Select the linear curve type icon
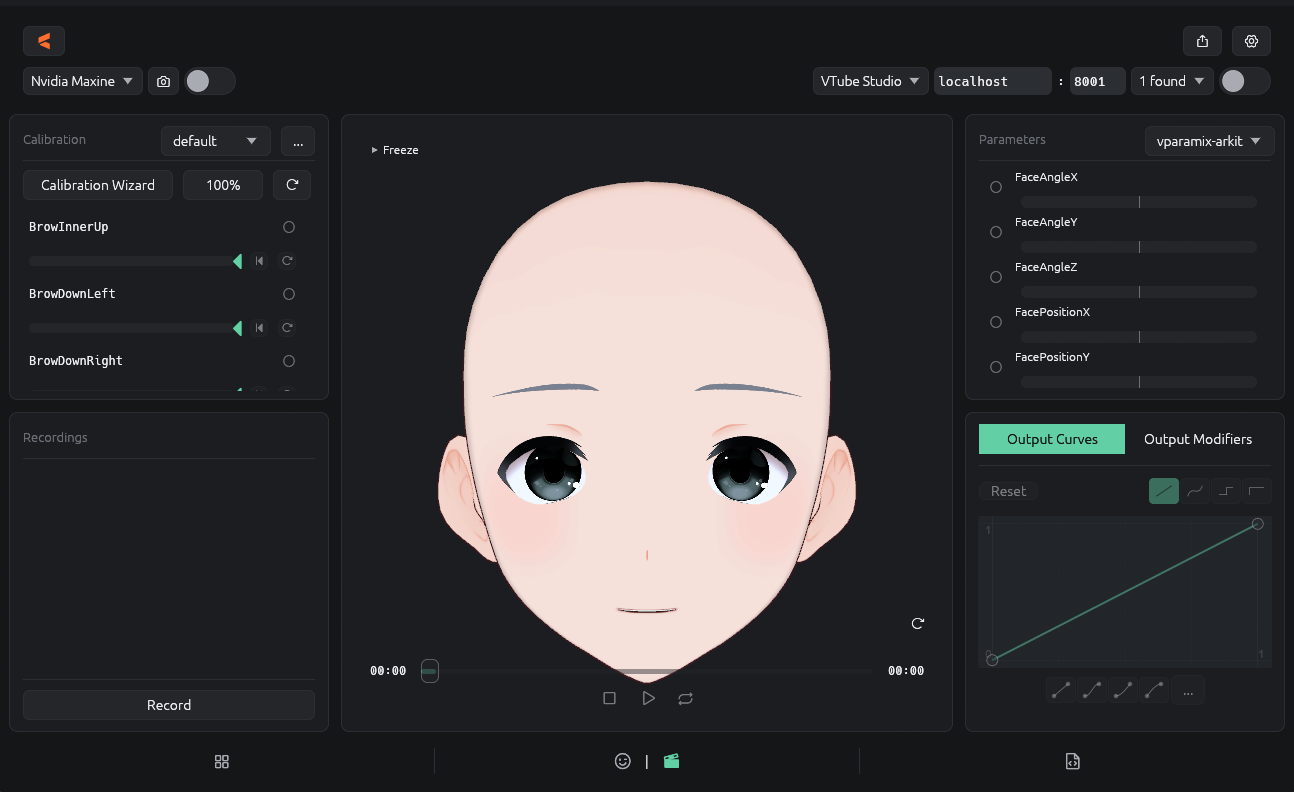This screenshot has height=792, width=1294. (1164, 491)
